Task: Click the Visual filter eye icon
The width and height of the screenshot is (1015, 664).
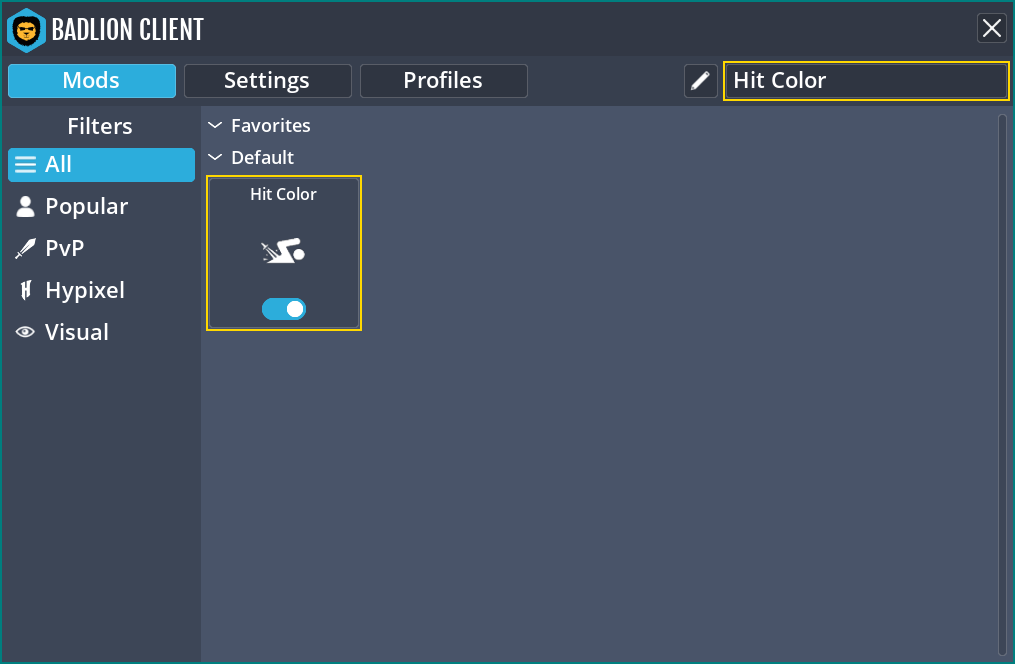Action: pyautogui.click(x=25, y=332)
